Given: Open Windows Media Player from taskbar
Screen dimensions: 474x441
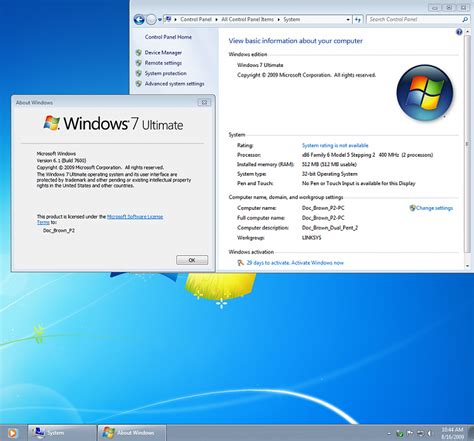Looking at the screenshot, I should 12,433.
